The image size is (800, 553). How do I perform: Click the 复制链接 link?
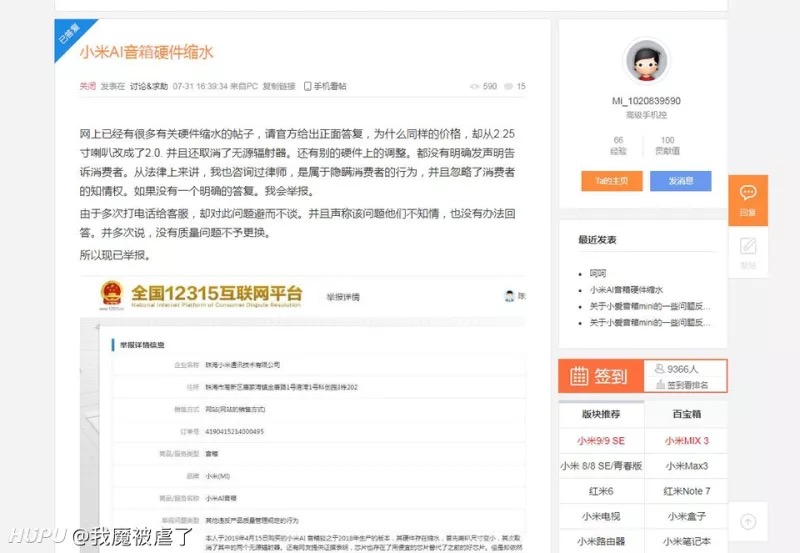279,86
